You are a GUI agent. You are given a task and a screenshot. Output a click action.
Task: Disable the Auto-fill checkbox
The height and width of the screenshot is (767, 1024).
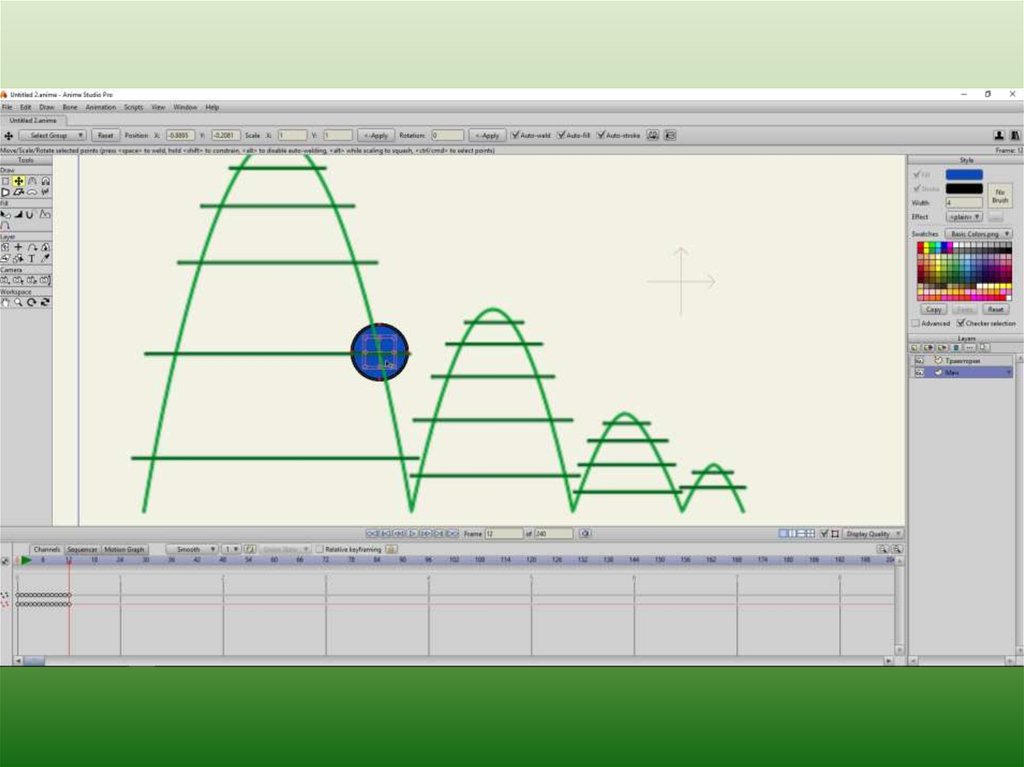(561, 135)
